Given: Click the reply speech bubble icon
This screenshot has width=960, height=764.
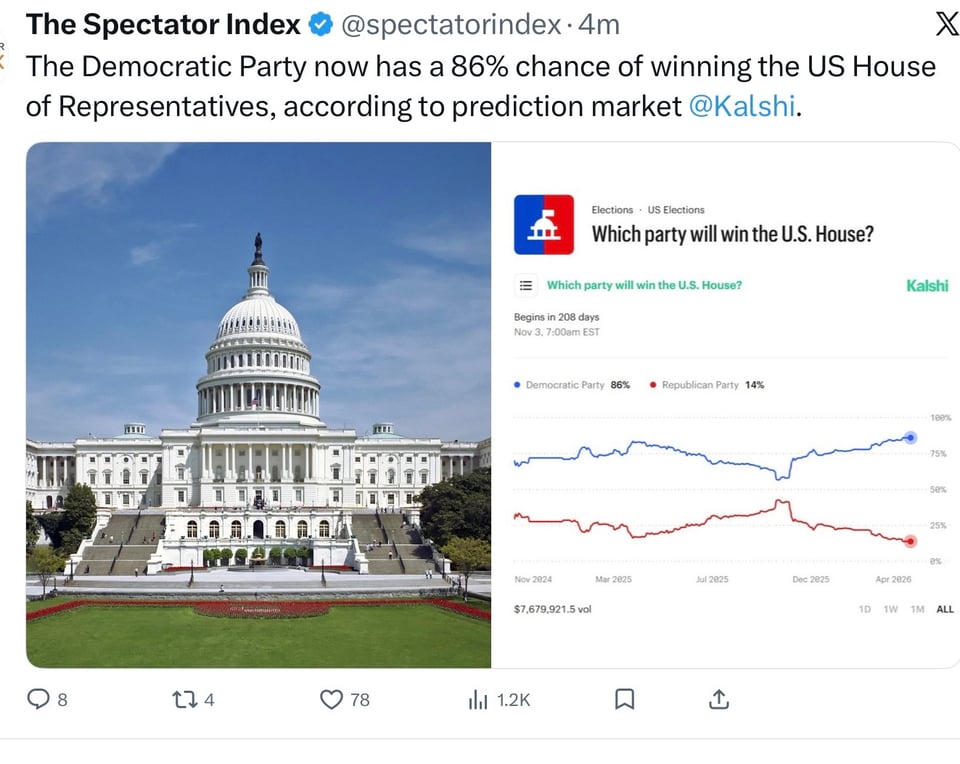Looking at the screenshot, I should 39,700.
